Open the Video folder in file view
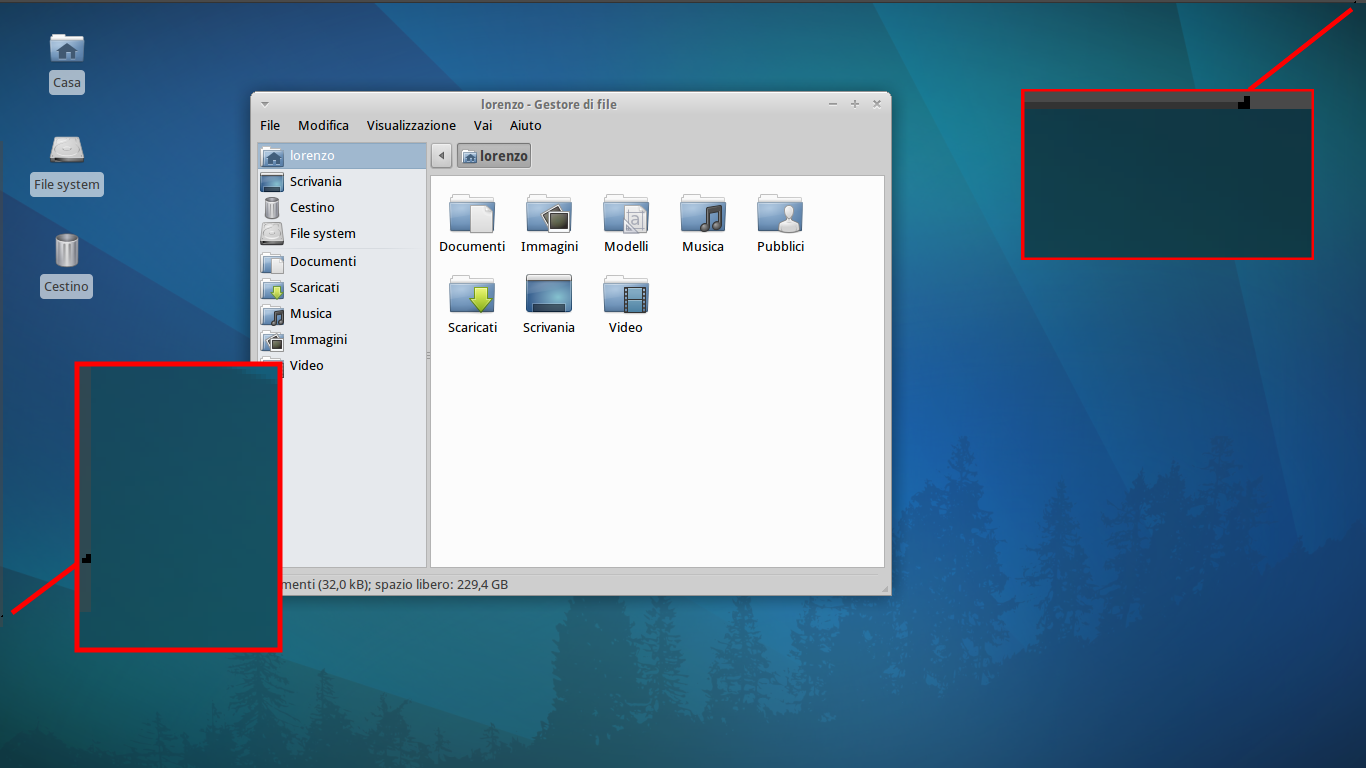 pyautogui.click(x=626, y=296)
